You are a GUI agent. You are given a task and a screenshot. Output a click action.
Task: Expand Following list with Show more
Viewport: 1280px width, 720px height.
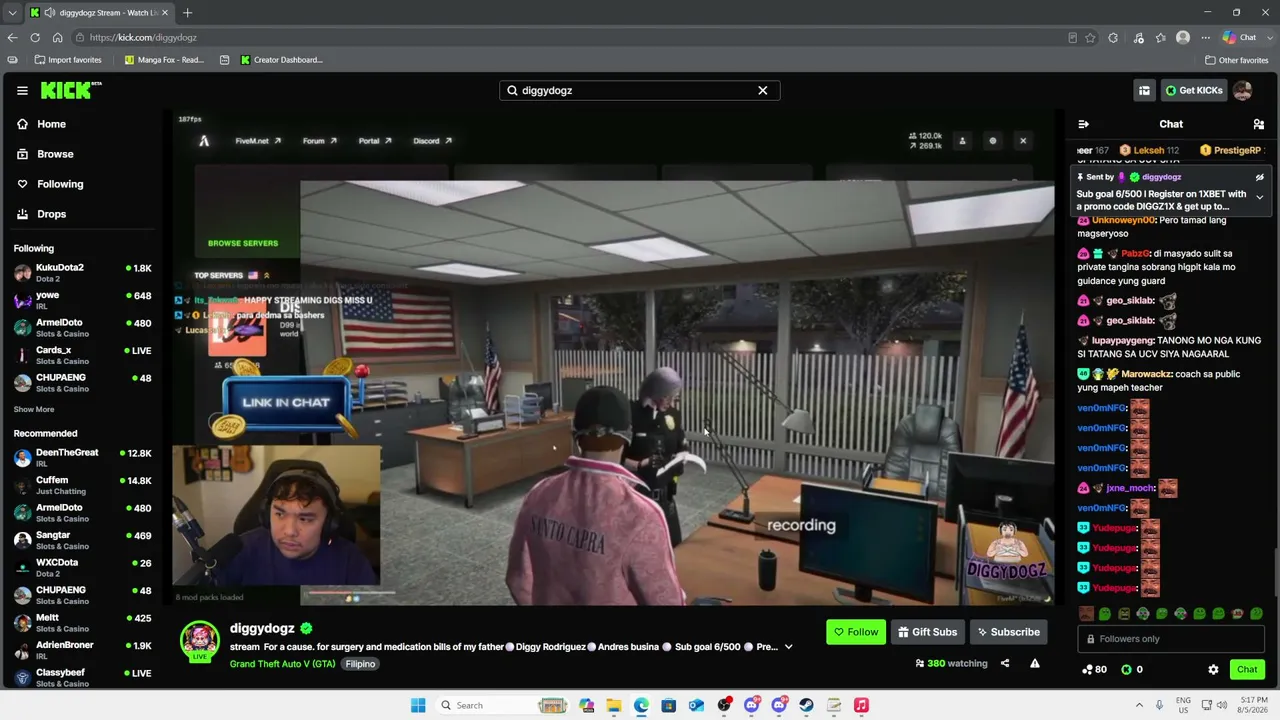[34, 409]
